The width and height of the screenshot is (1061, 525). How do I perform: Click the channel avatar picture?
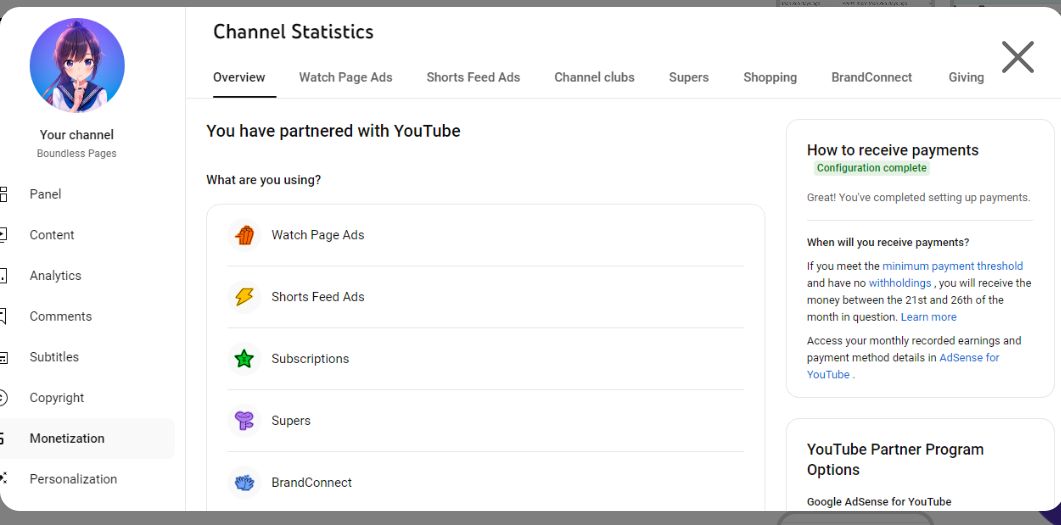[x=77, y=65]
